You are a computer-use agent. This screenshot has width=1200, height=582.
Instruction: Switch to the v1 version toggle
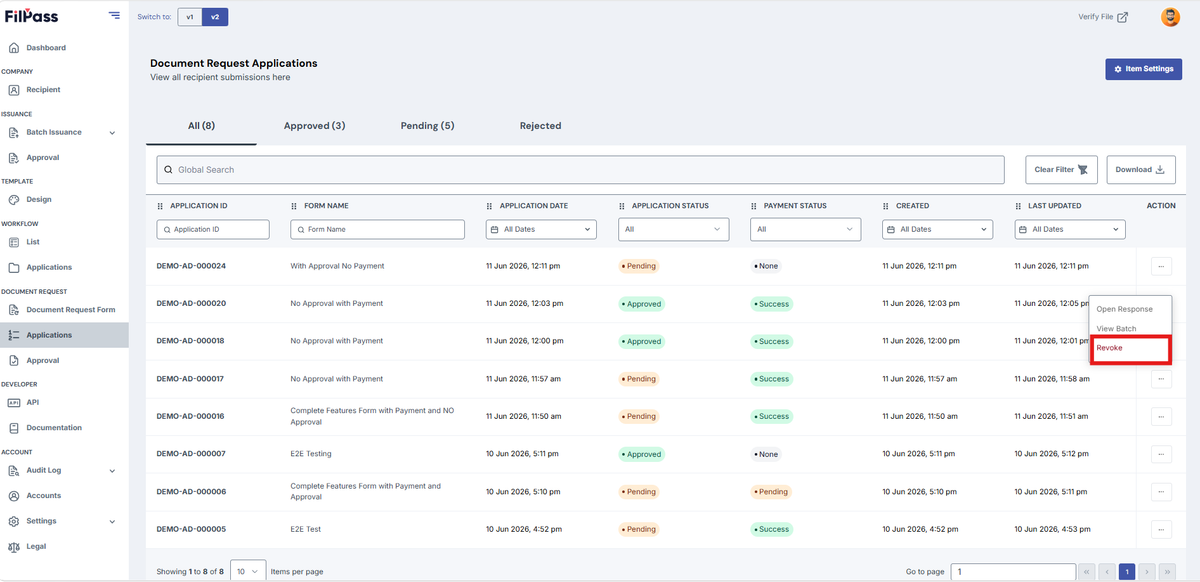tap(190, 17)
